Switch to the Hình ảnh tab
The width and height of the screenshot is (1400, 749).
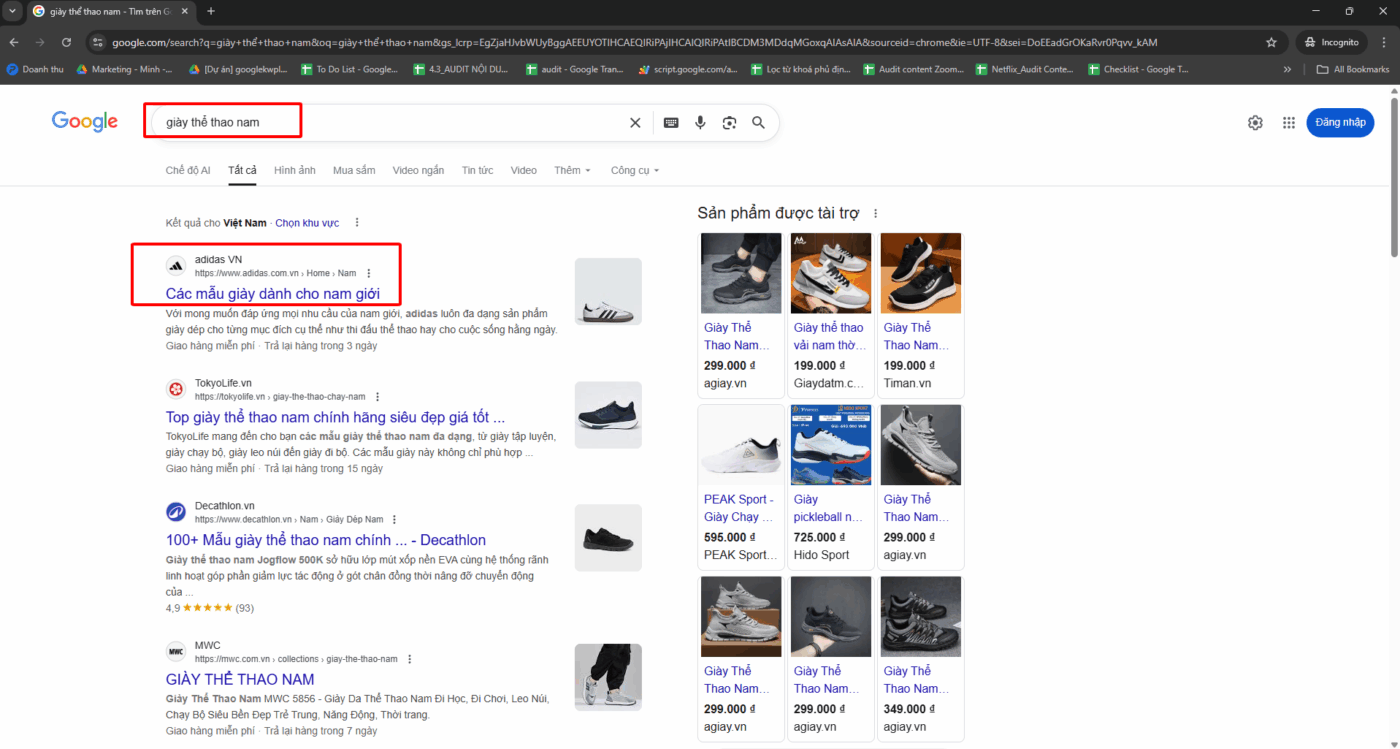tap(294, 170)
